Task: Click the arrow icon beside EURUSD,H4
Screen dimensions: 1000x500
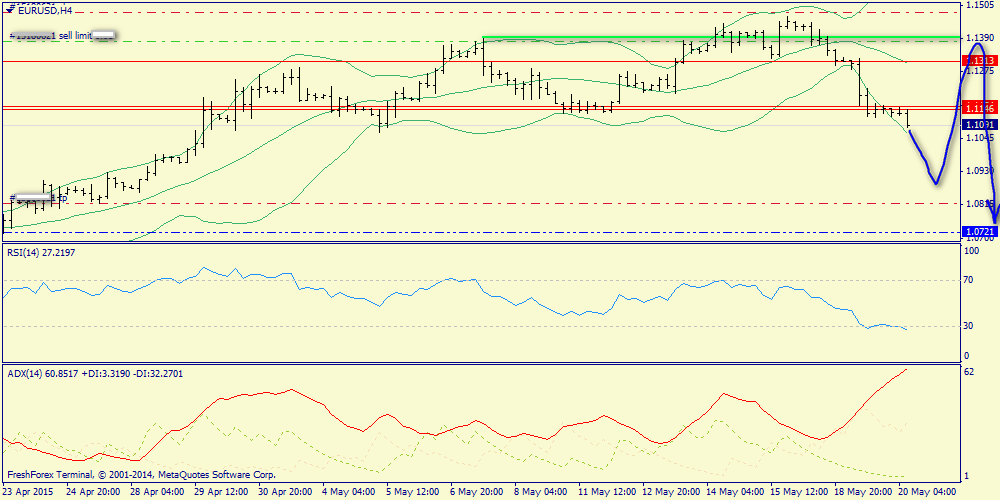Action: 10,10
